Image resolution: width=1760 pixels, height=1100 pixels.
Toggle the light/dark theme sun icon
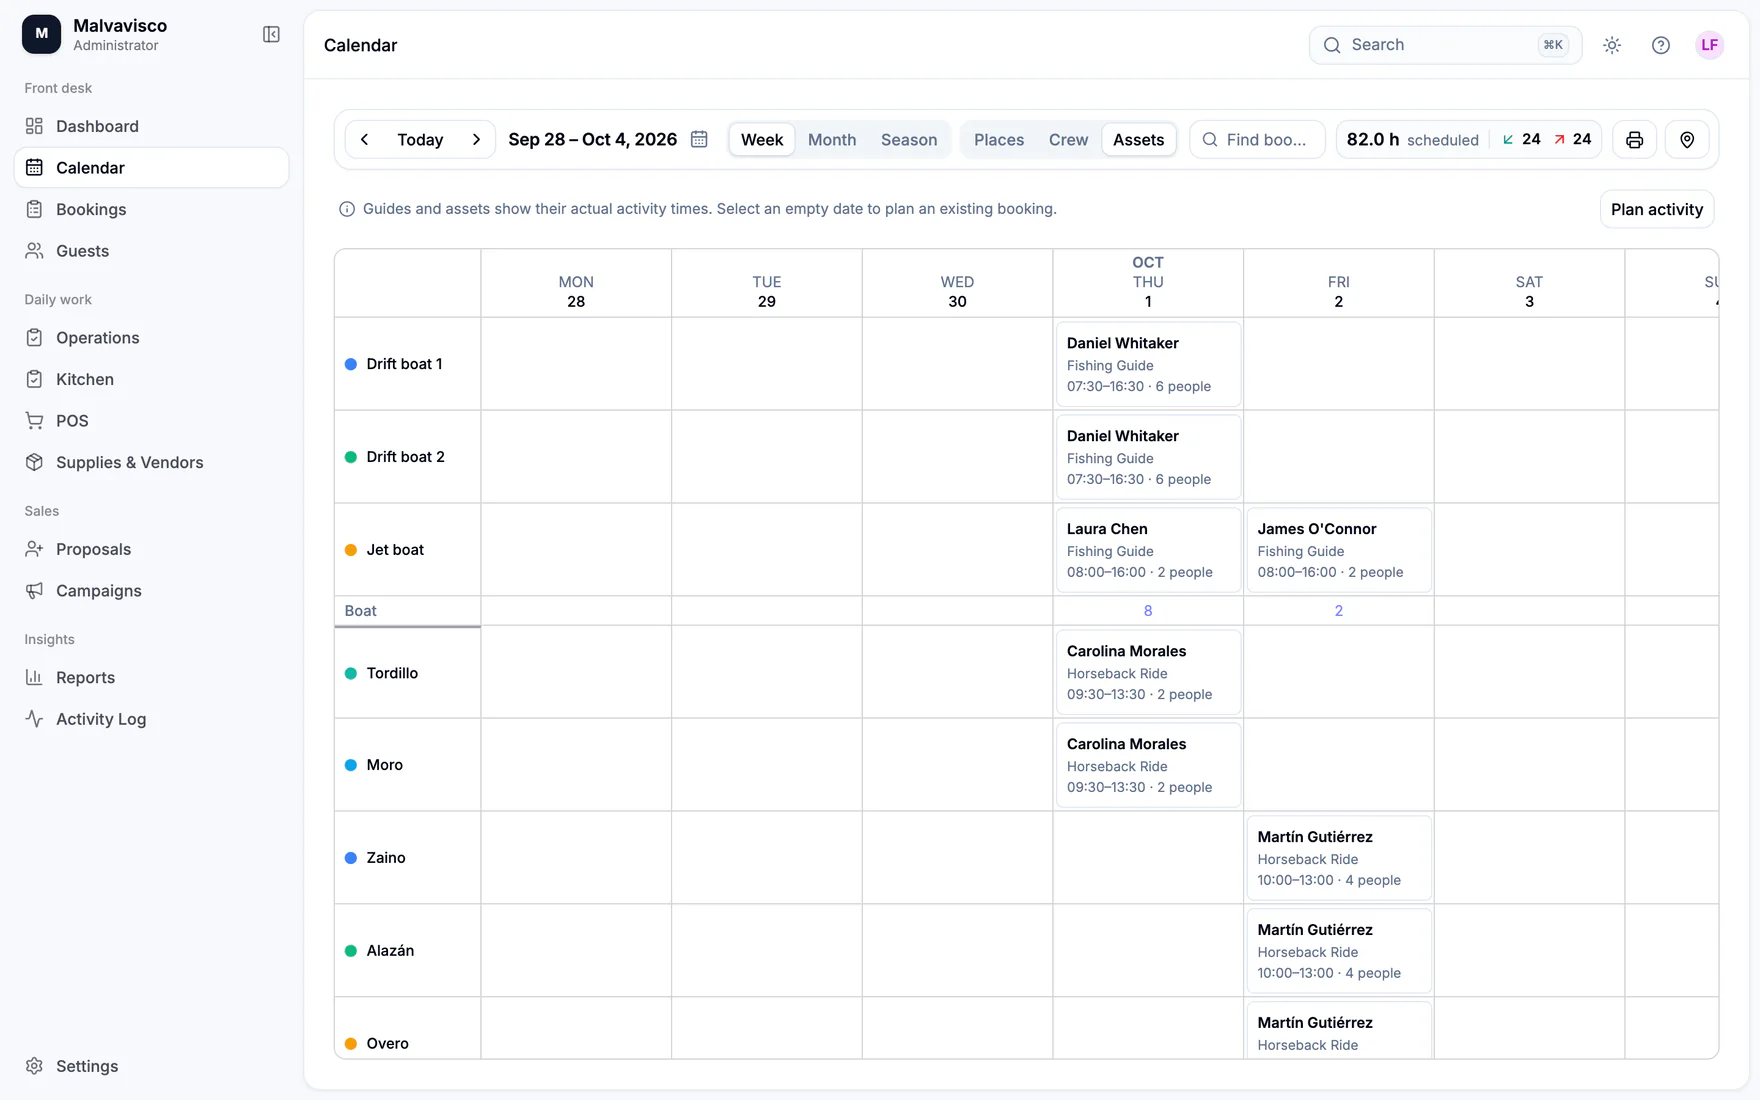click(1612, 45)
